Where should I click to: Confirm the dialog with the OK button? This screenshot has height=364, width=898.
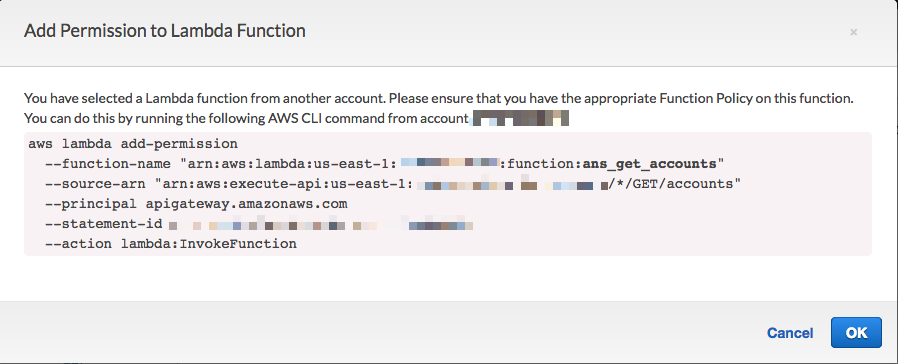[x=856, y=333]
